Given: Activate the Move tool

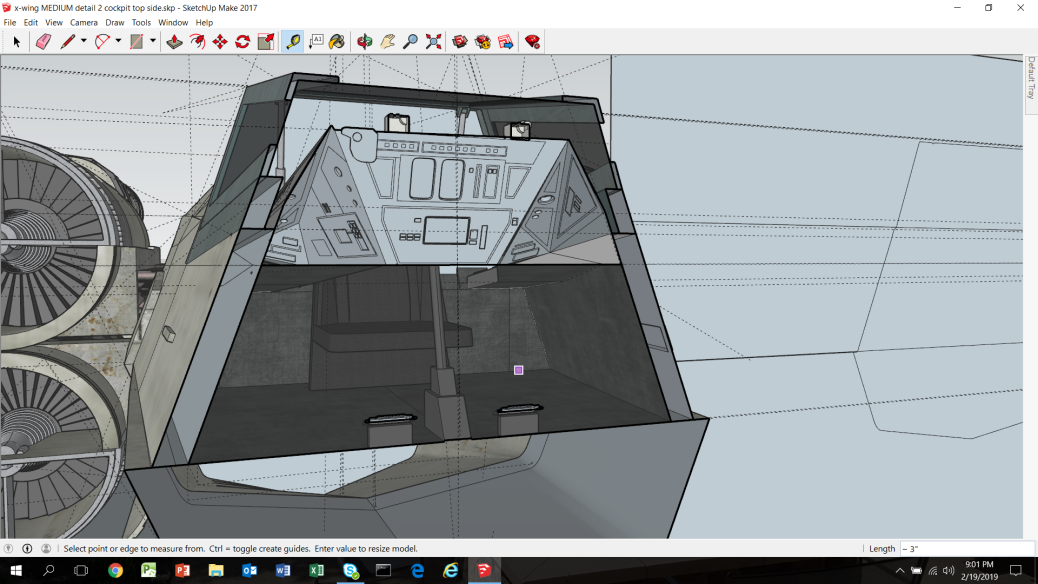Looking at the screenshot, I should [220, 42].
